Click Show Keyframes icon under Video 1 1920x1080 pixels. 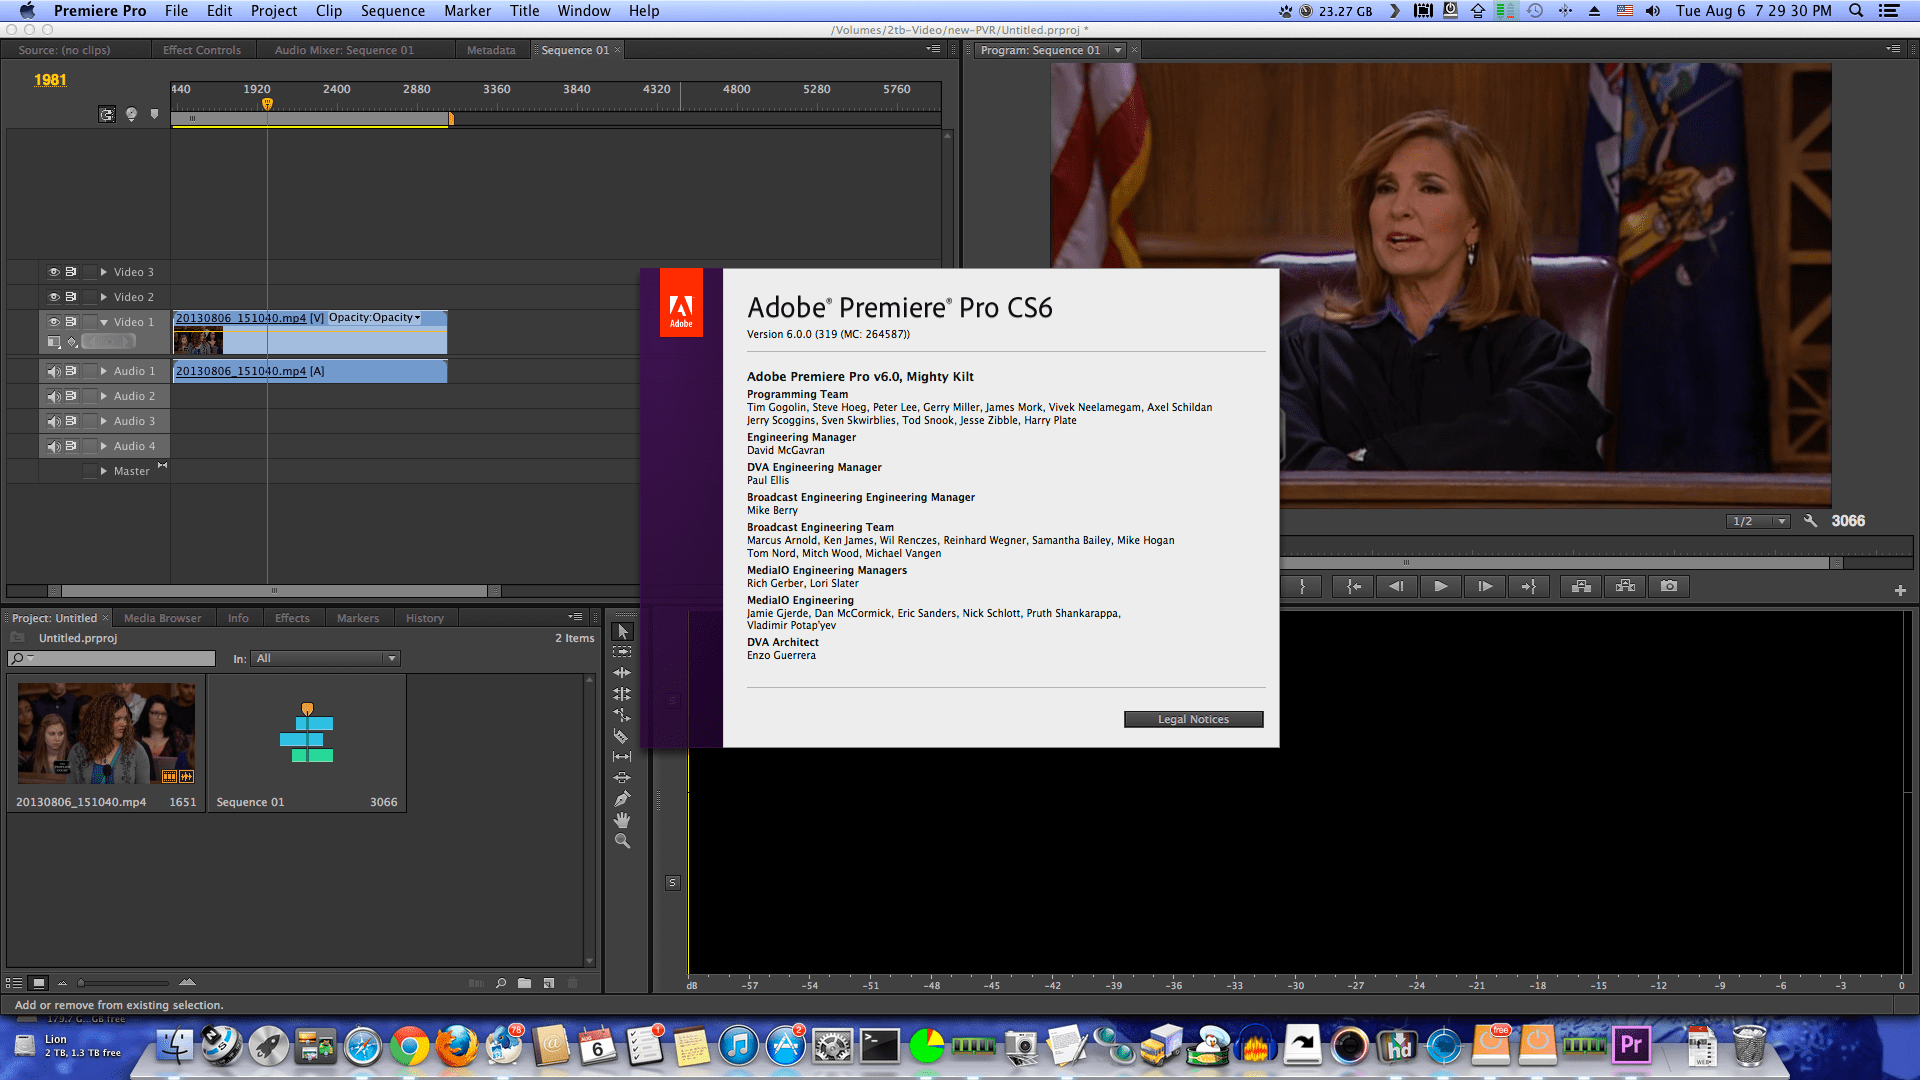[x=72, y=342]
